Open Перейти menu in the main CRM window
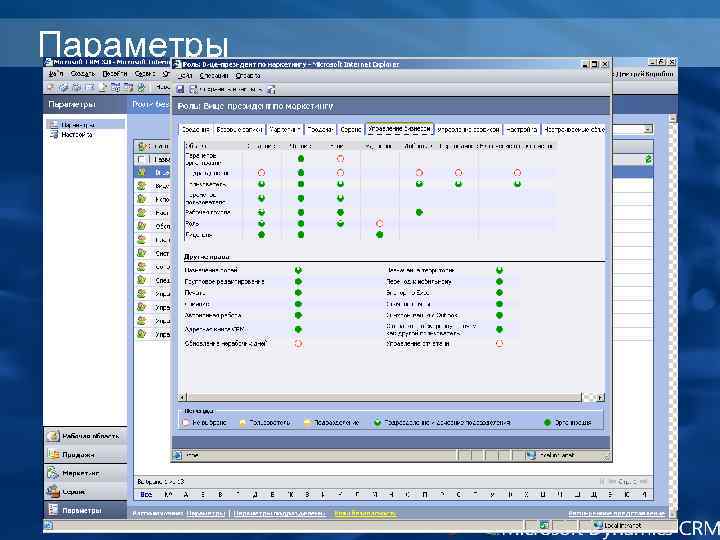The height and width of the screenshot is (540, 720). coord(115,73)
